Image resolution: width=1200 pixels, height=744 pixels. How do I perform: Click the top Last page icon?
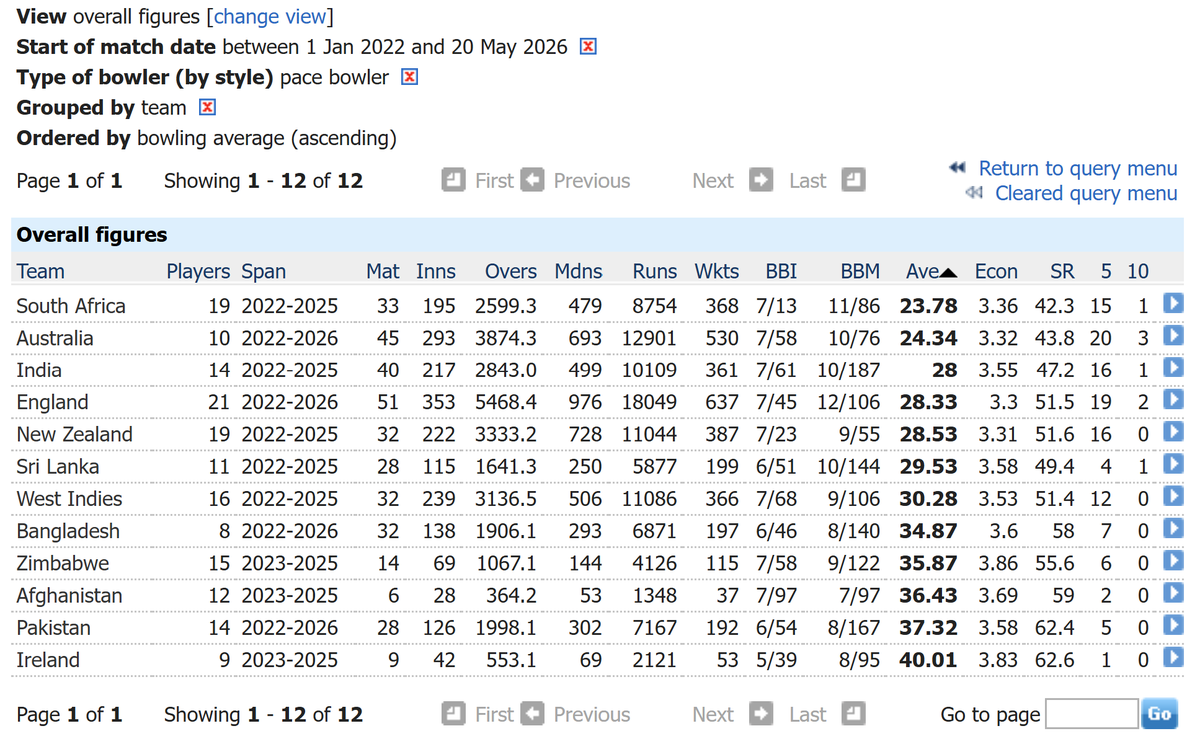[853, 180]
